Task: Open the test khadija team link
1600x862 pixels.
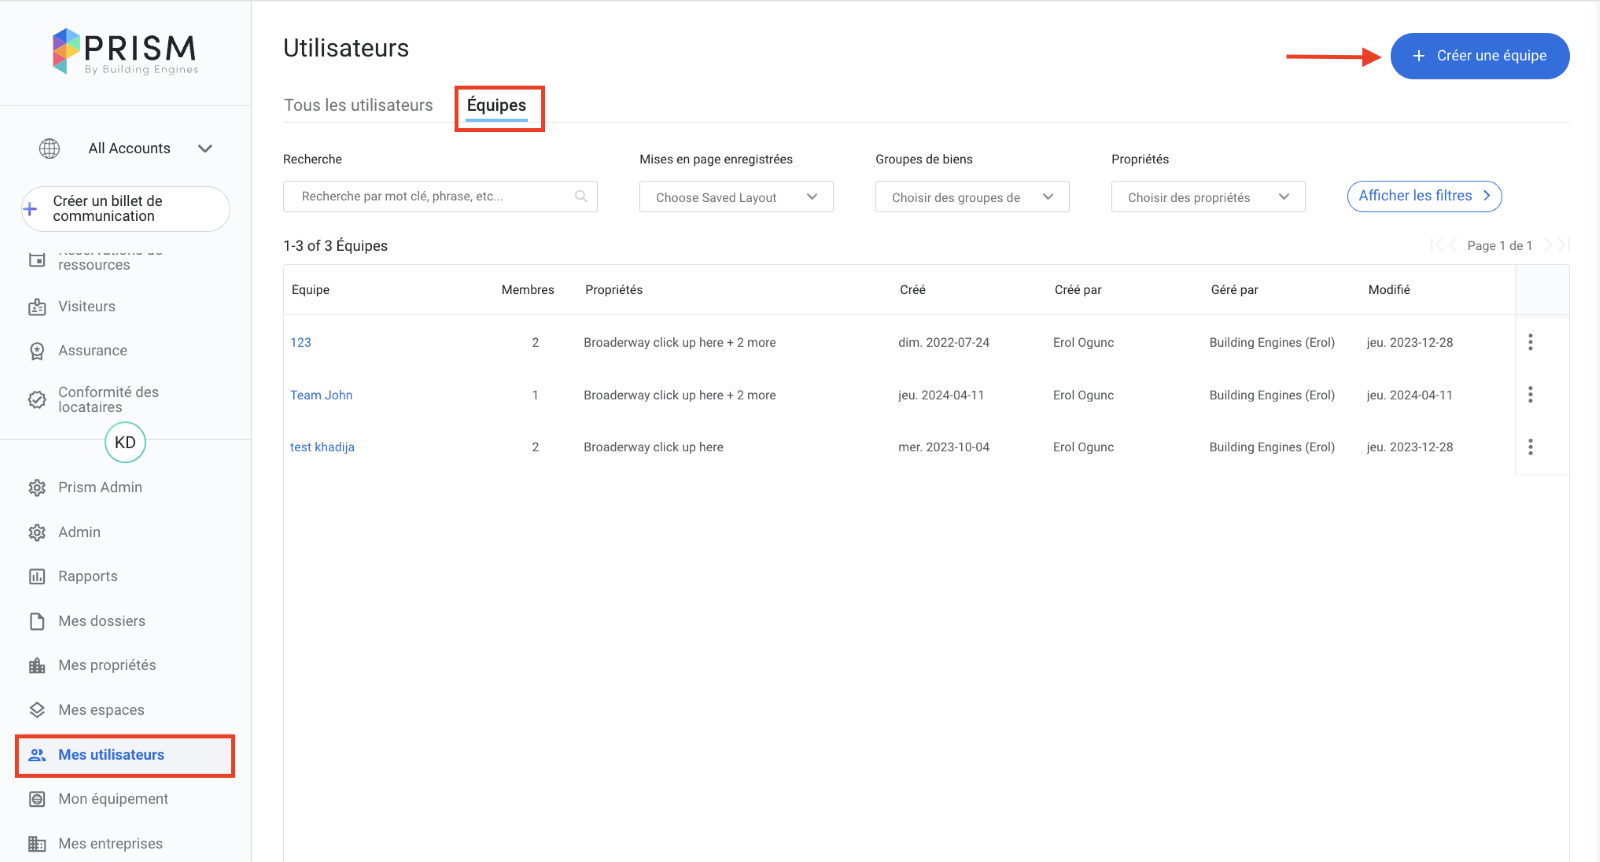Action: pyautogui.click(x=322, y=447)
